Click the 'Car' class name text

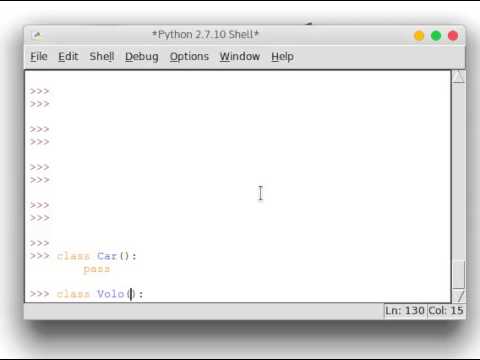[x=107, y=256]
